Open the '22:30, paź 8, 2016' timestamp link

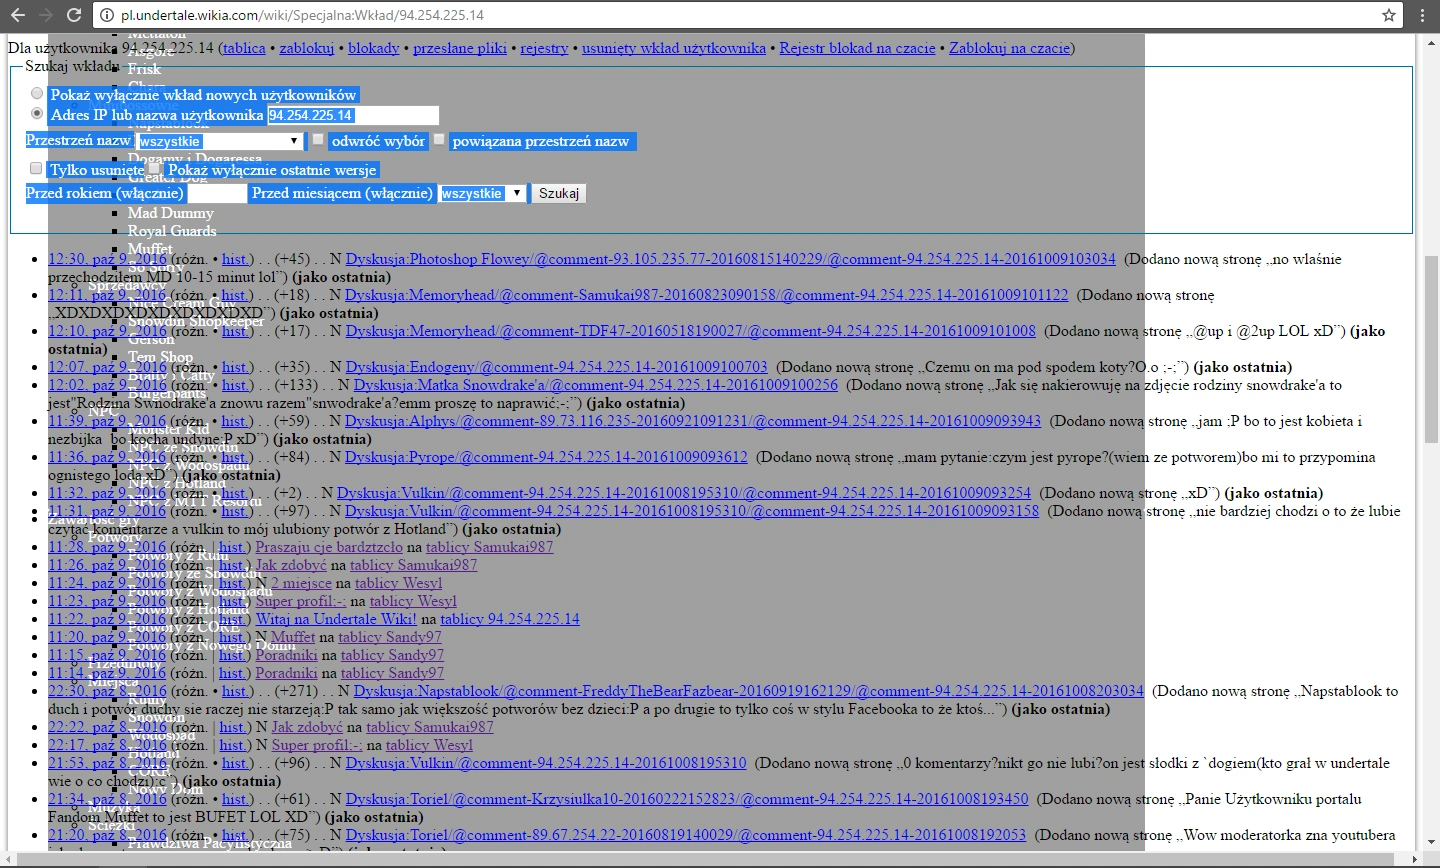click(107, 691)
